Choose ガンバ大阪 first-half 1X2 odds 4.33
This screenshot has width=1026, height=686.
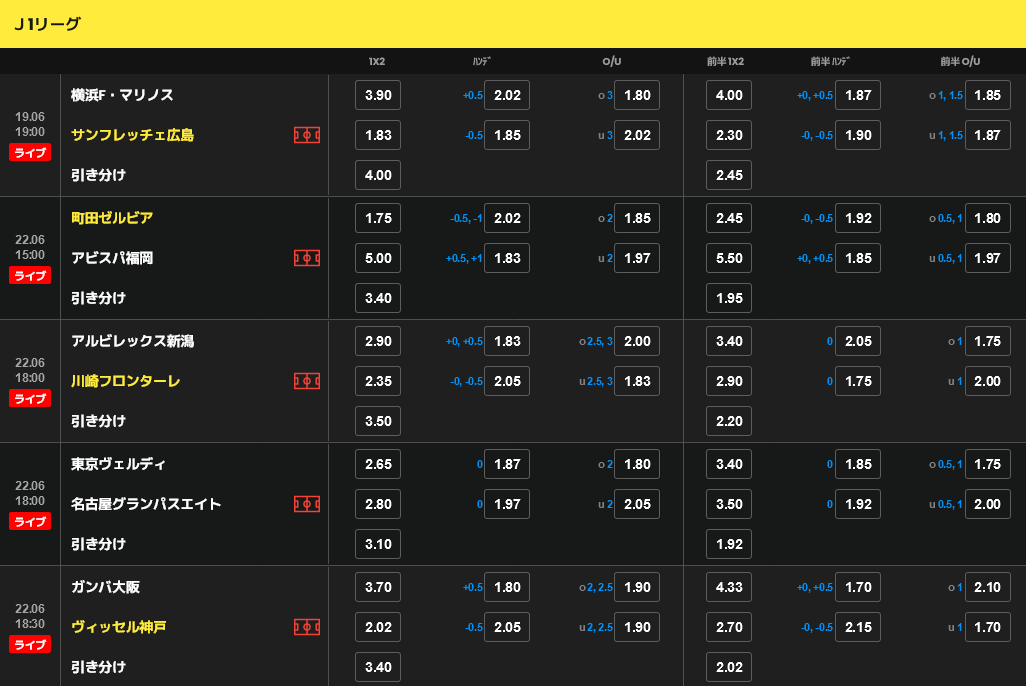[729, 587]
